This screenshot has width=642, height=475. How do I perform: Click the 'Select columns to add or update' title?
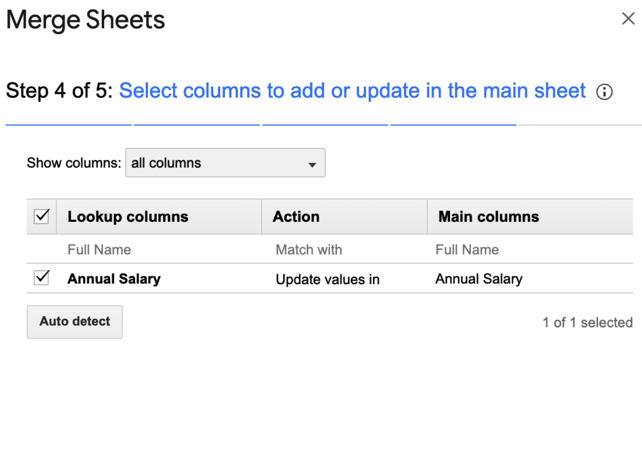point(352,91)
